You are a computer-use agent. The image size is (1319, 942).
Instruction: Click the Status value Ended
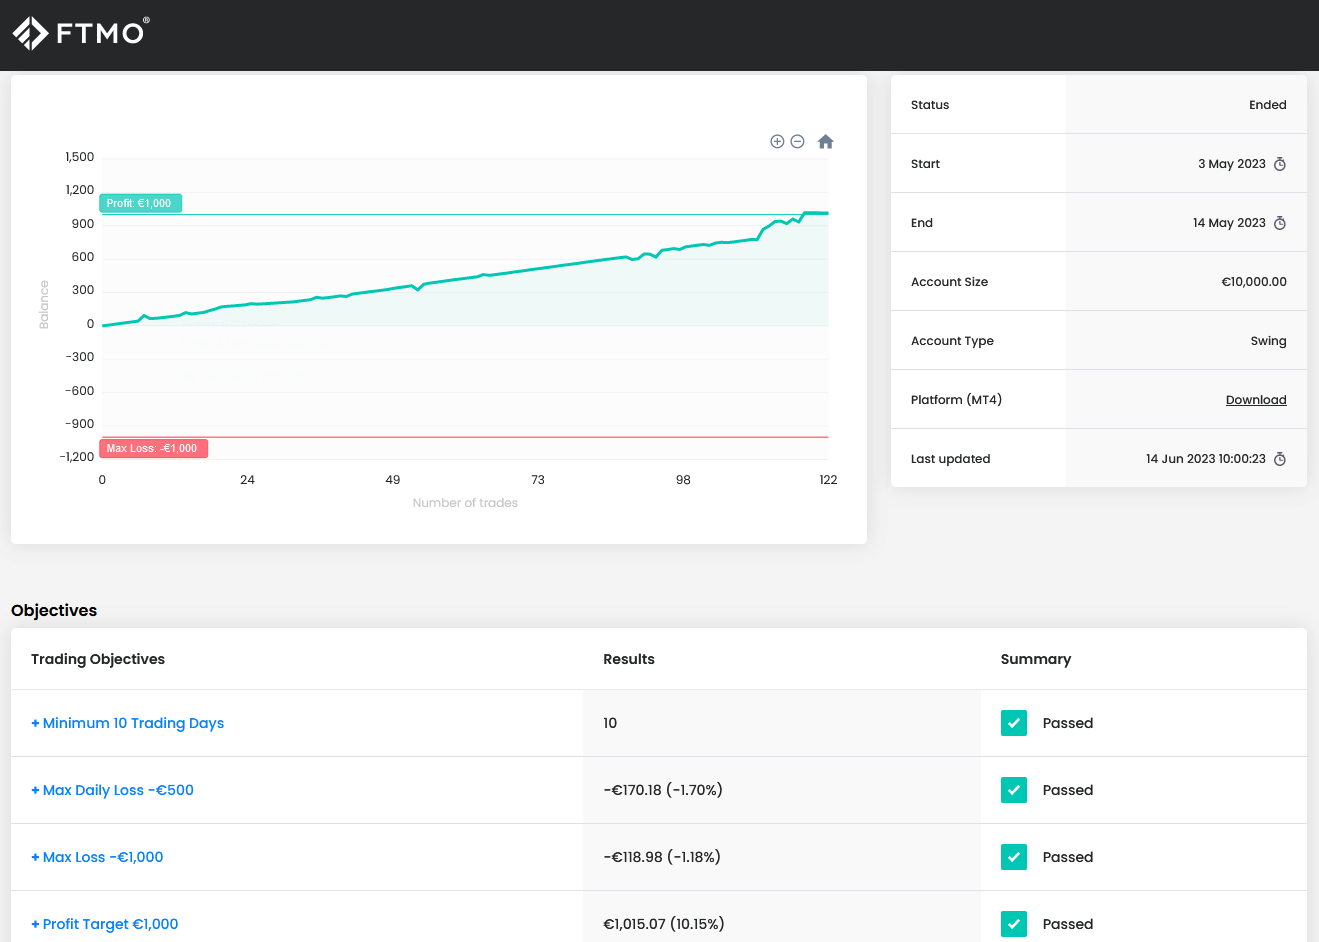coord(1268,105)
